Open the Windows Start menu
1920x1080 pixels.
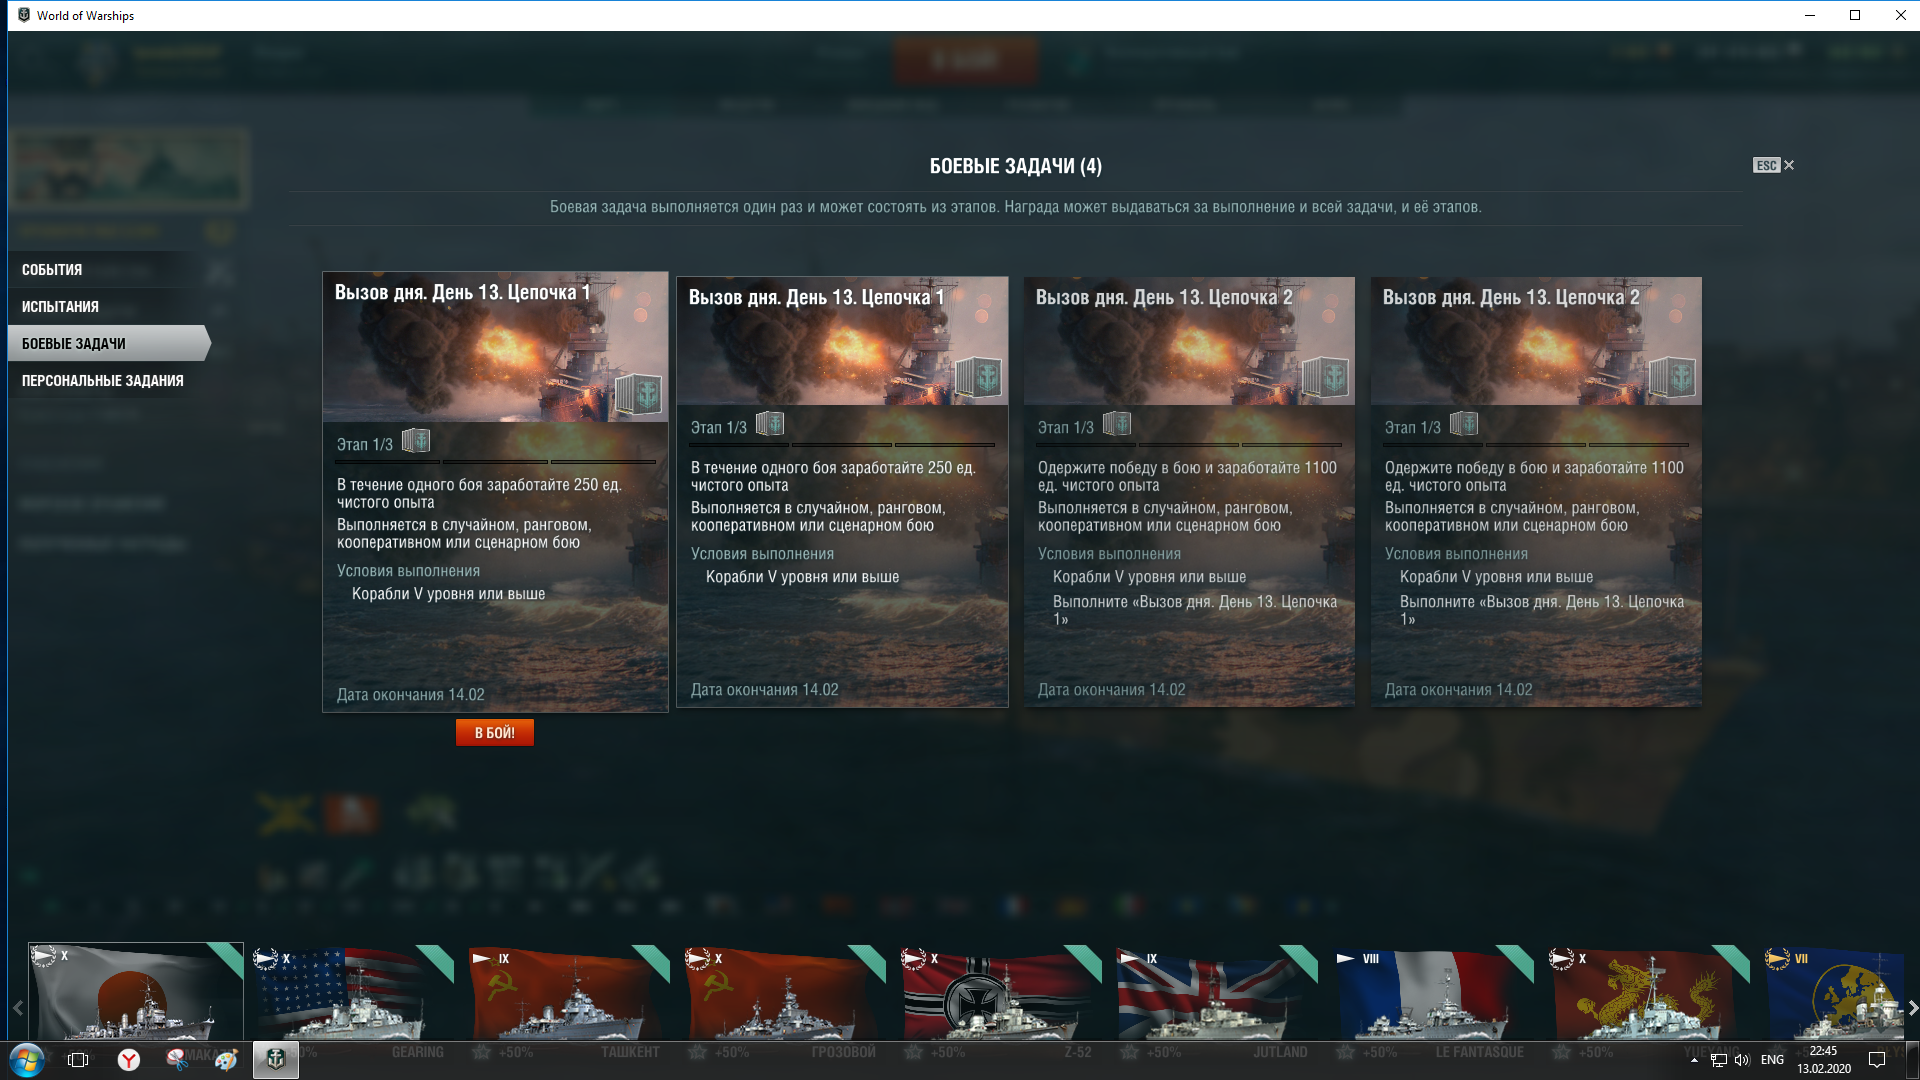[x=27, y=1060]
